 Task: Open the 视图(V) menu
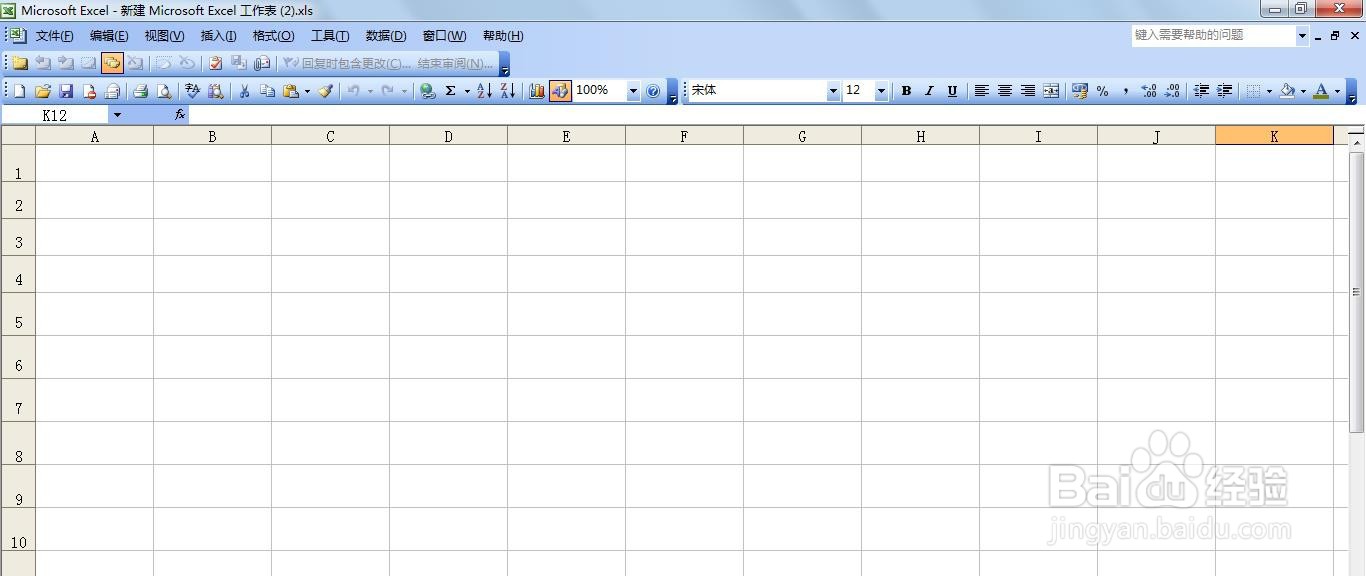coord(164,36)
